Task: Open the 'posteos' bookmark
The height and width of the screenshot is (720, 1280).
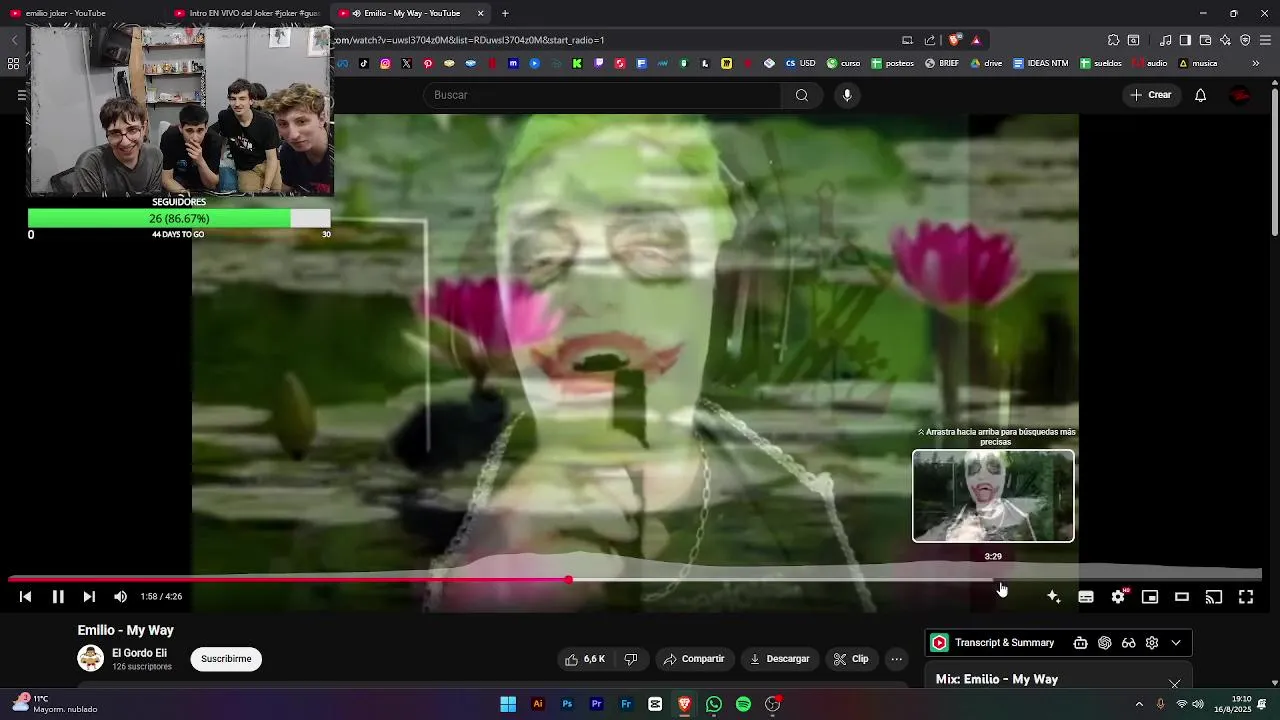Action: pos(892,63)
